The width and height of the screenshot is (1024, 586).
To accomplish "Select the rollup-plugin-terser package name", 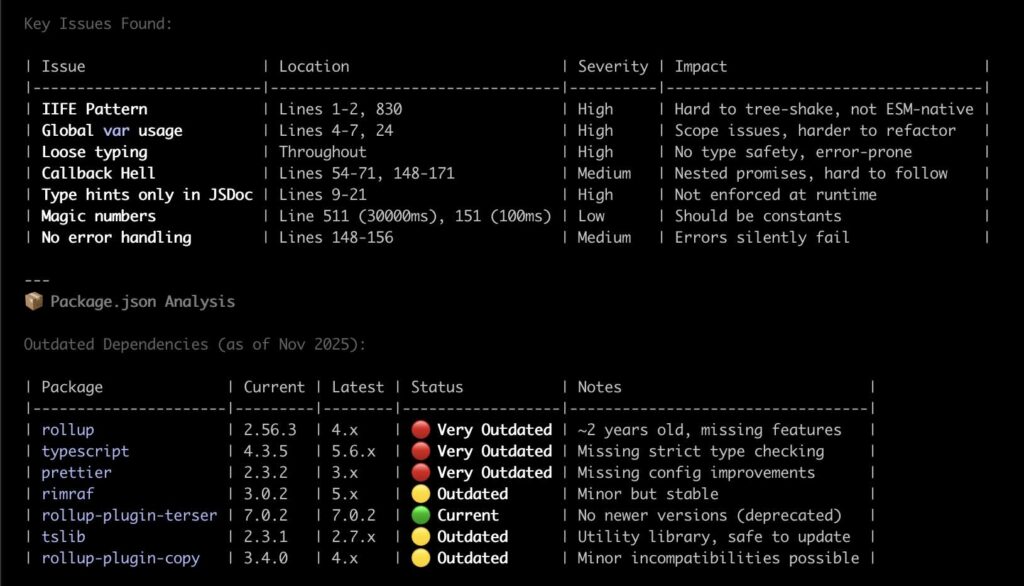I will point(129,515).
